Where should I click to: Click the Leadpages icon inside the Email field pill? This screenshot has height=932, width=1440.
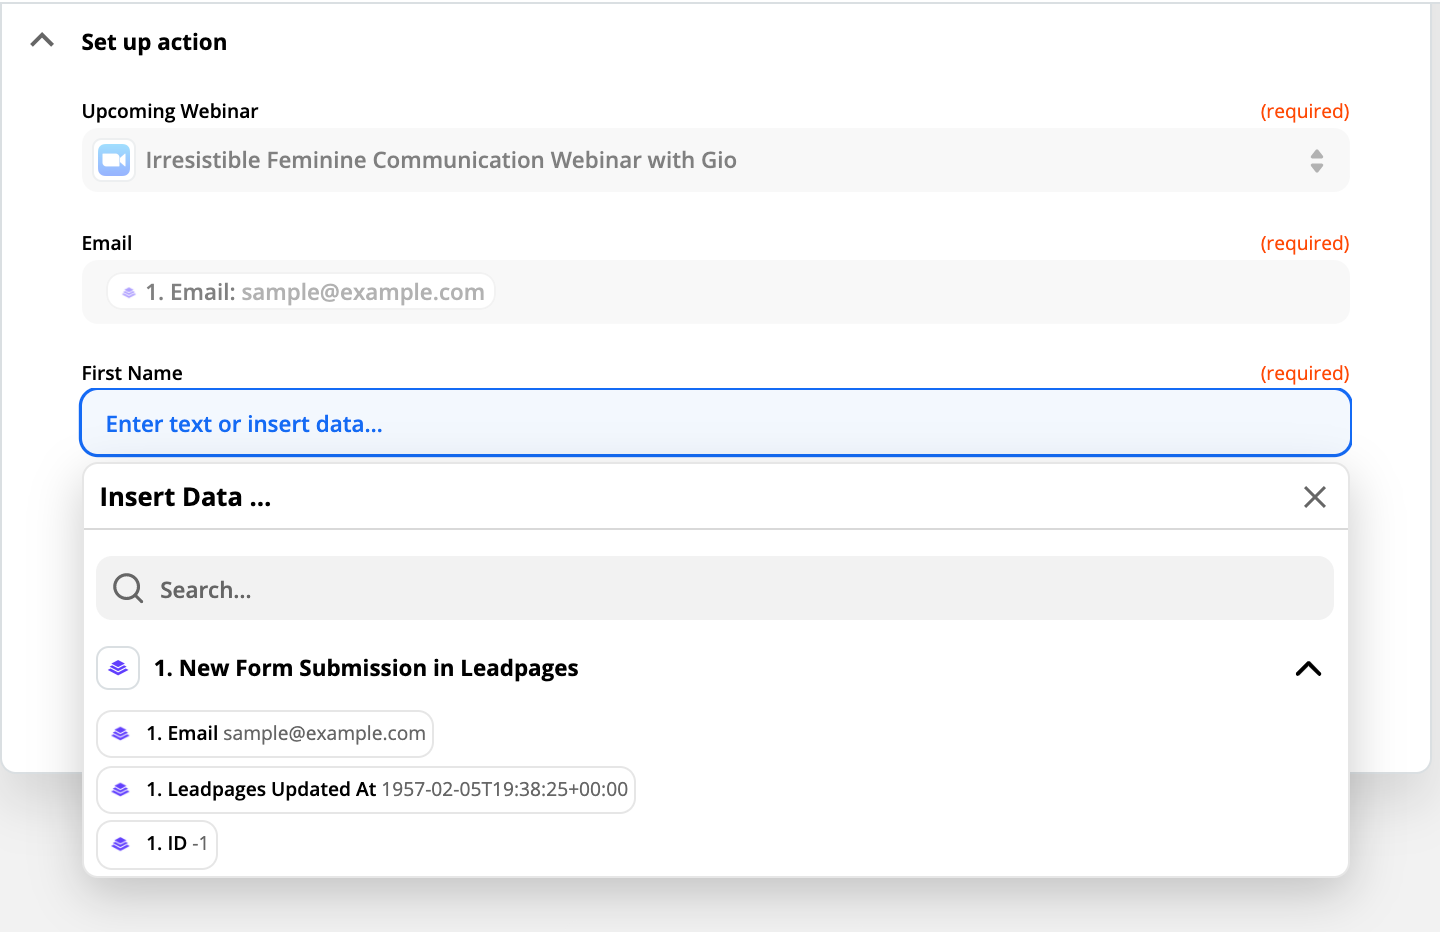[x=129, y=293]
